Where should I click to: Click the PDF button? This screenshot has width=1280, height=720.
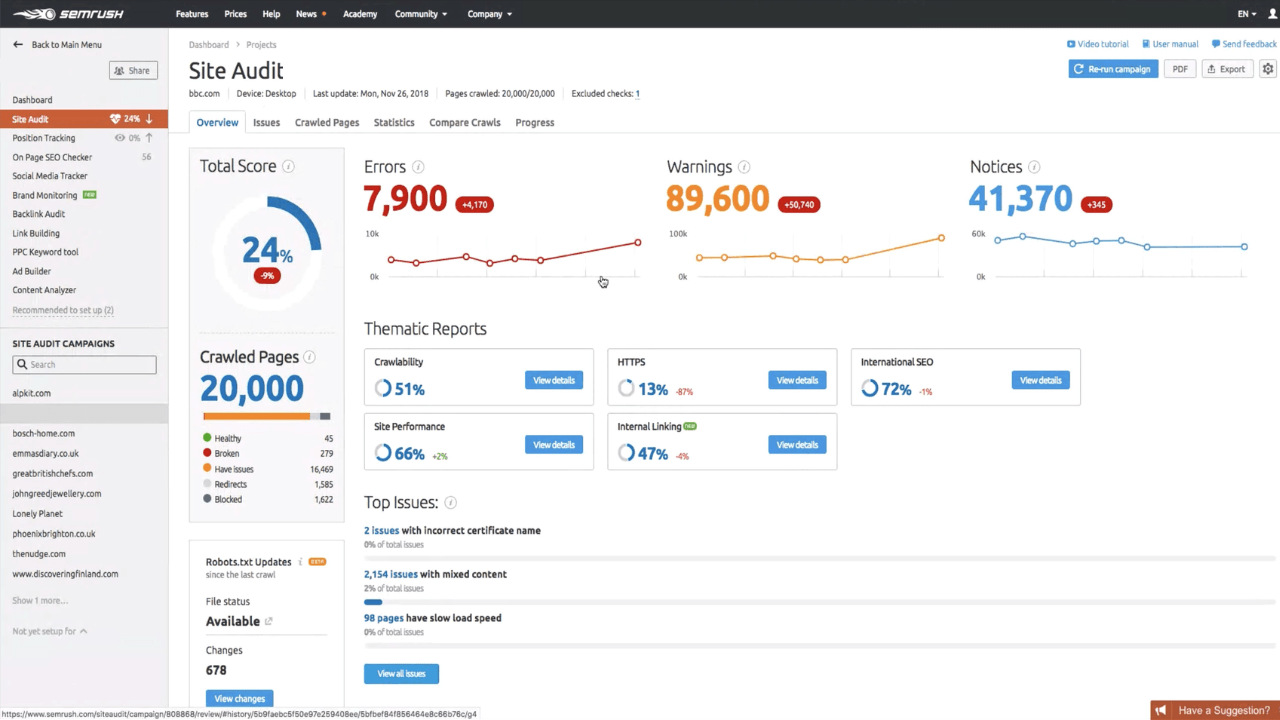[x=1180, y=69]
